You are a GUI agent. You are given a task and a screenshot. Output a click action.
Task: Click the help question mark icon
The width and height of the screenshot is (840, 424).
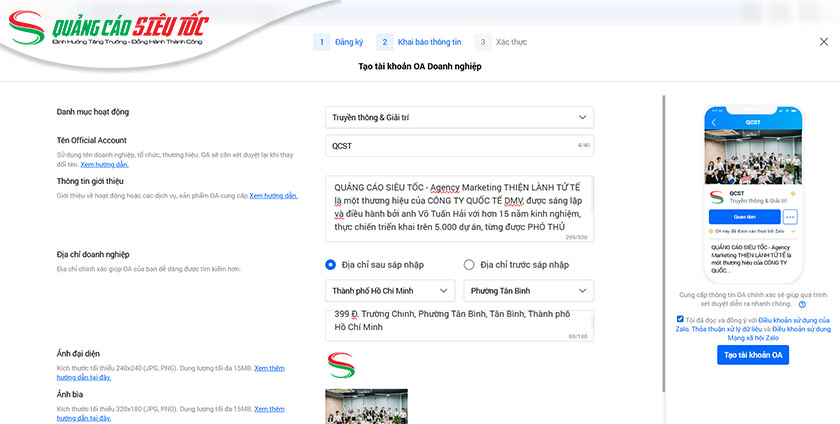[803, 305]
